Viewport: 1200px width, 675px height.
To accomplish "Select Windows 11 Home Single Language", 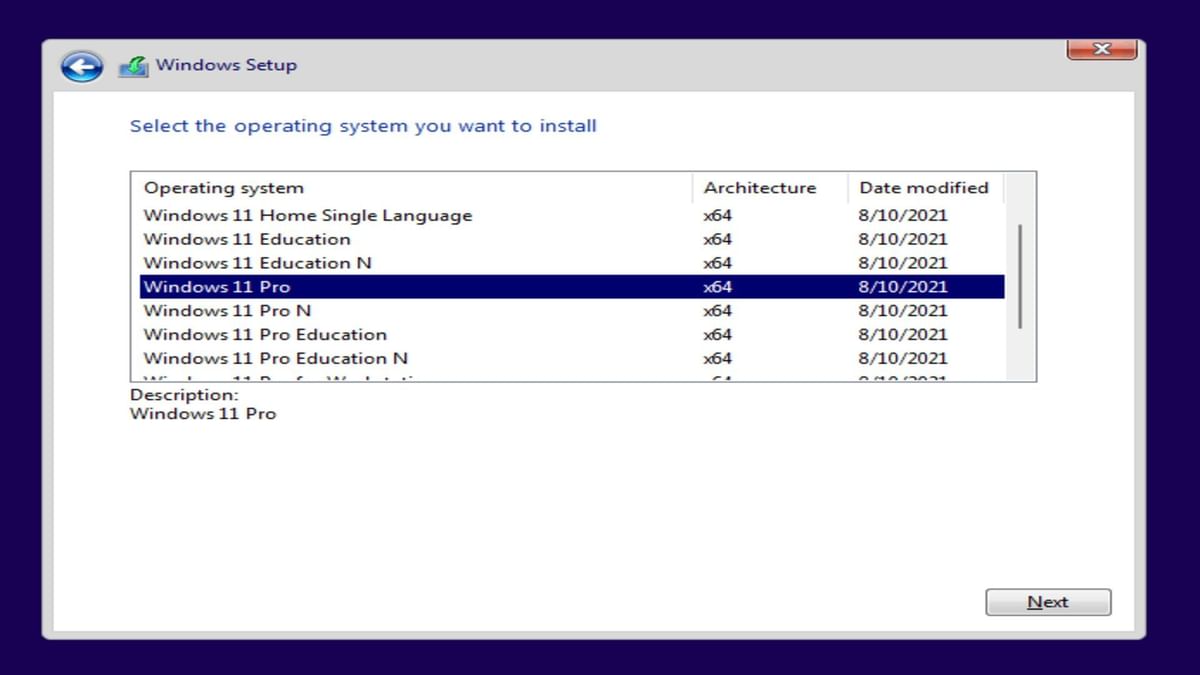I will point(308,215).
